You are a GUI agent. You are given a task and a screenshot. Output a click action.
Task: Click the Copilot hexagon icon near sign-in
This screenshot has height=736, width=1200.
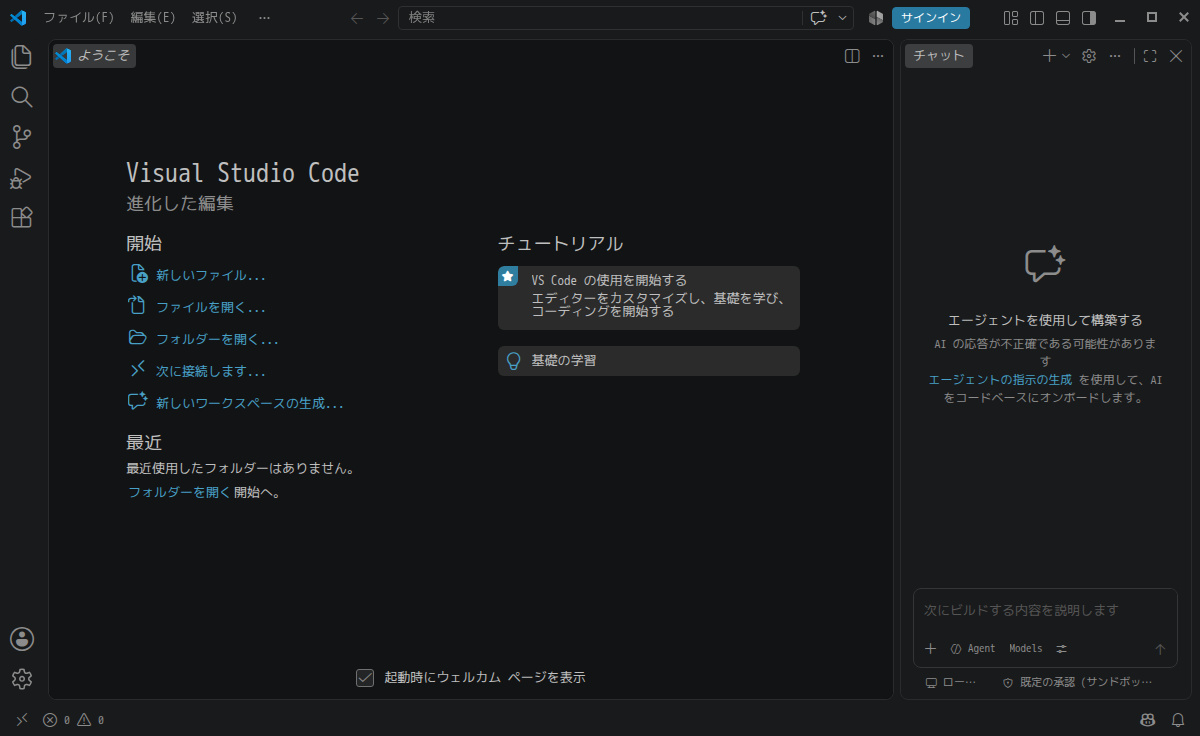(876, 18)
